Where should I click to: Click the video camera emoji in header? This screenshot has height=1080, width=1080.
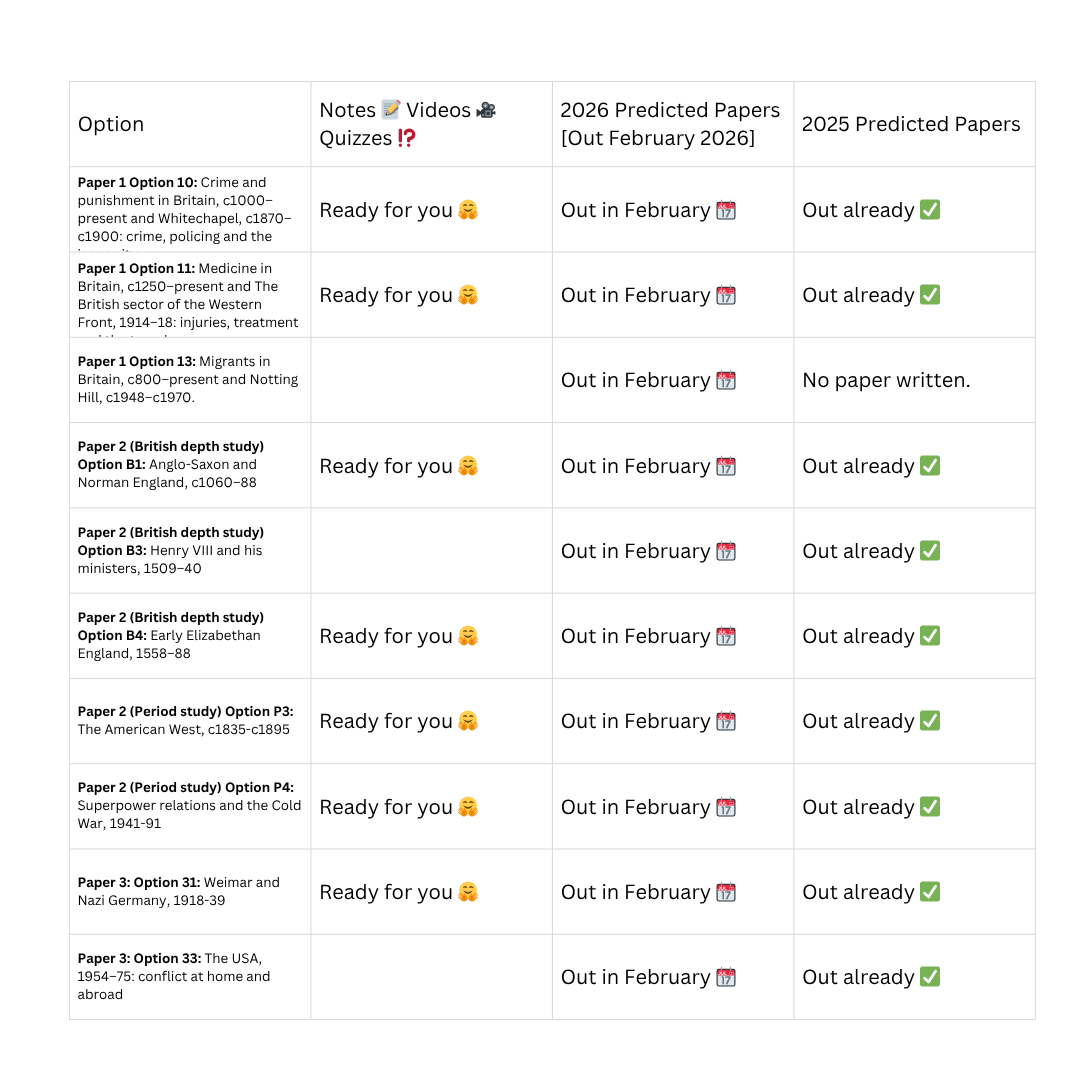pyautogui.click(x=486, y=110)
